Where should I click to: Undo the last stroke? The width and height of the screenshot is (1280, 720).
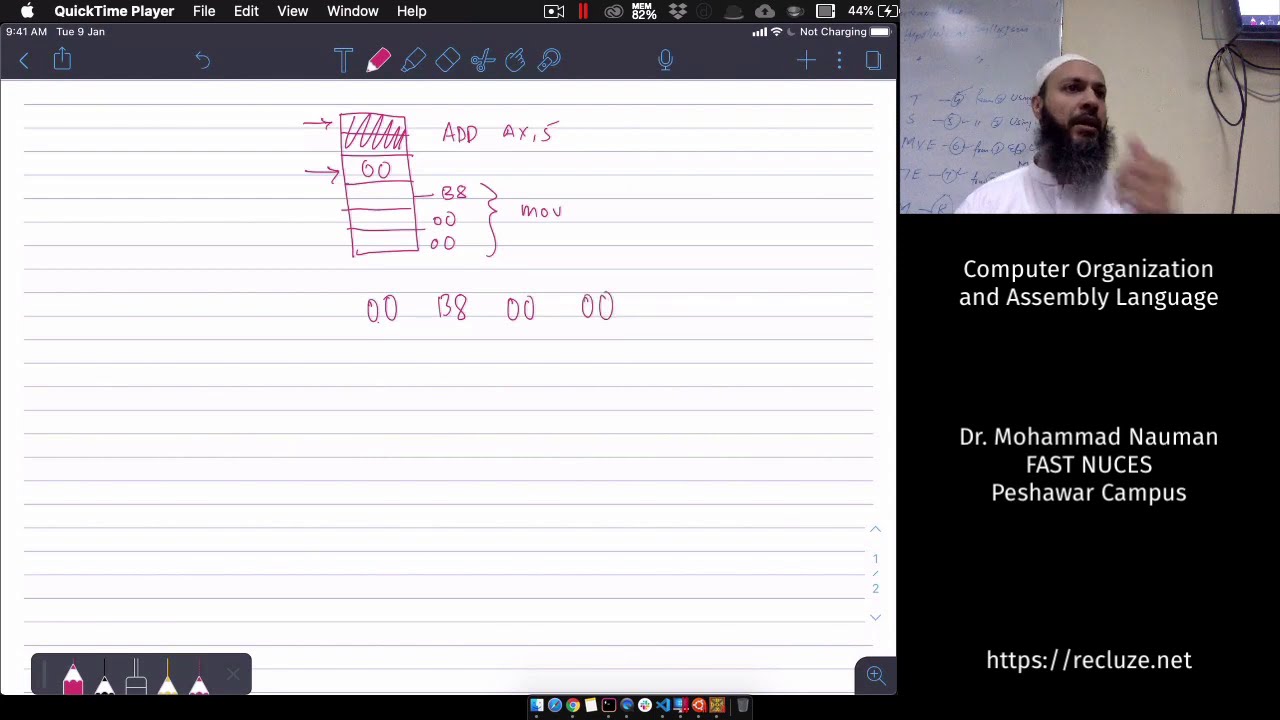pos(202,61)
